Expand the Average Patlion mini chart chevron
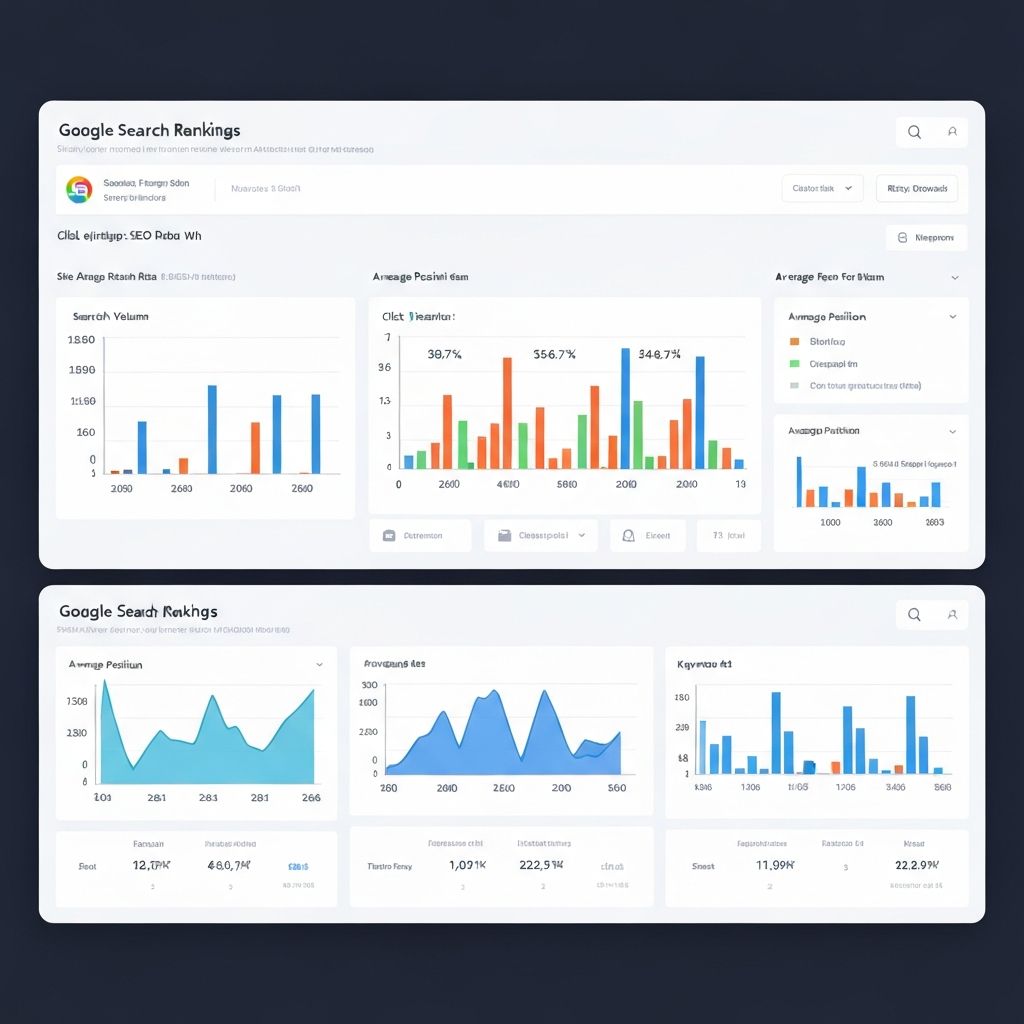Screen dimensions: 1024x1024 tap(953, 432)
